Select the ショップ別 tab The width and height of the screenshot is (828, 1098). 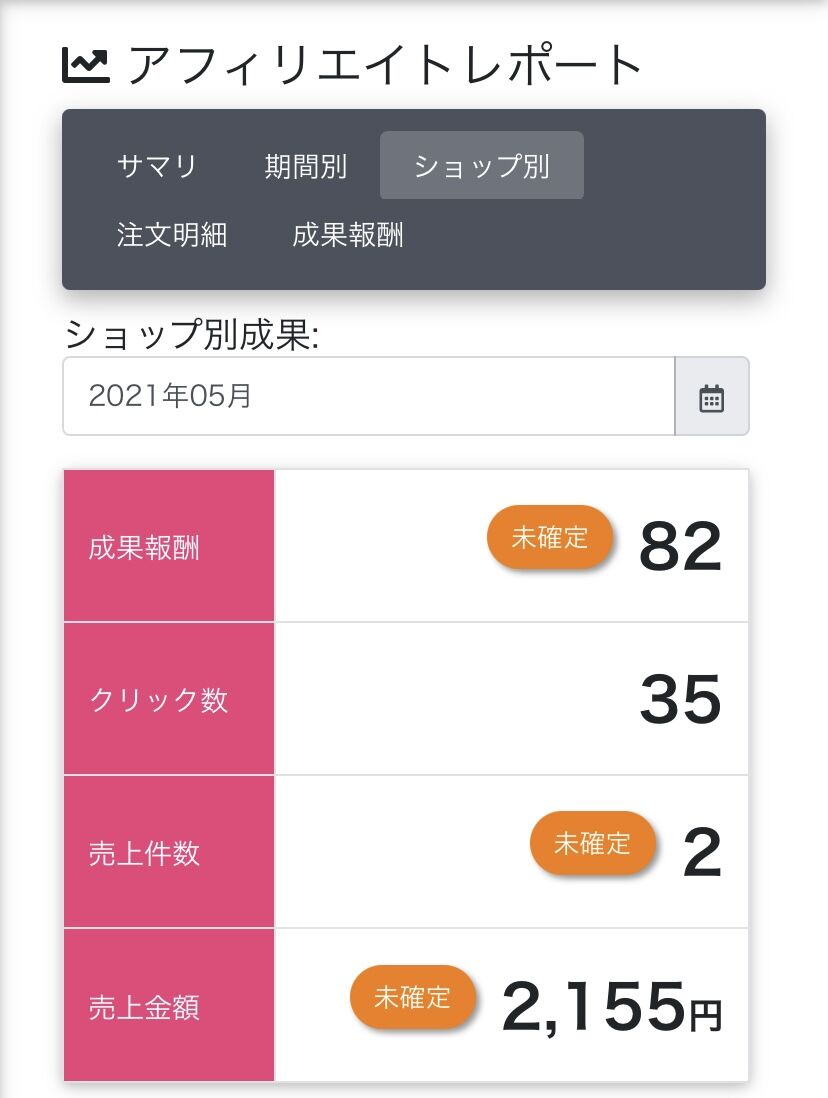click(481, 166)
